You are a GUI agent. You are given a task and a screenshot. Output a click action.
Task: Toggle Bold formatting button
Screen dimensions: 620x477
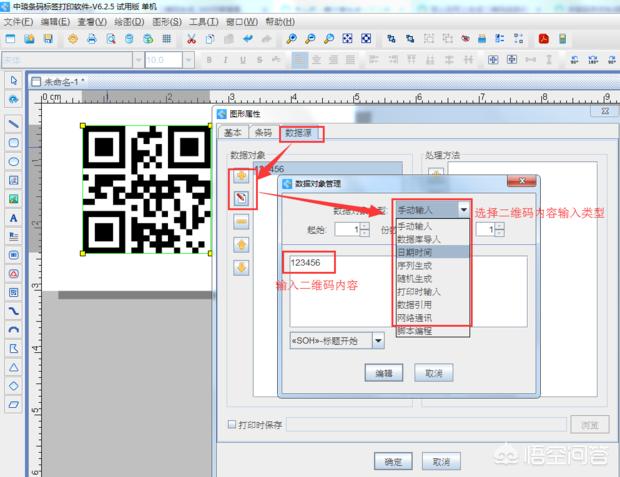coord(209,60)
